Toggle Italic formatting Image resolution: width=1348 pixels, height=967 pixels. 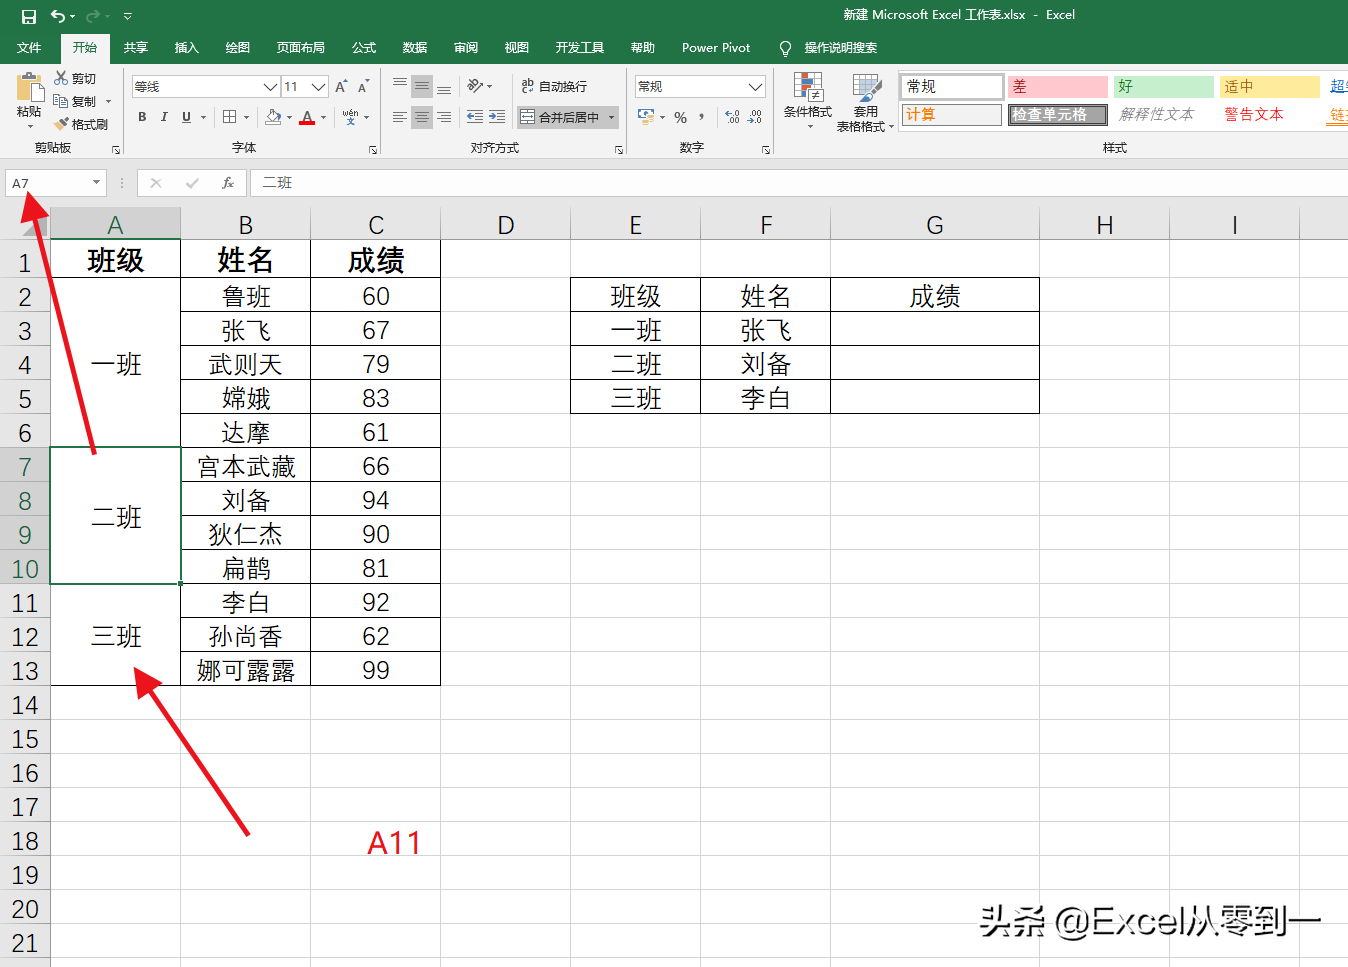pos(164,117)
